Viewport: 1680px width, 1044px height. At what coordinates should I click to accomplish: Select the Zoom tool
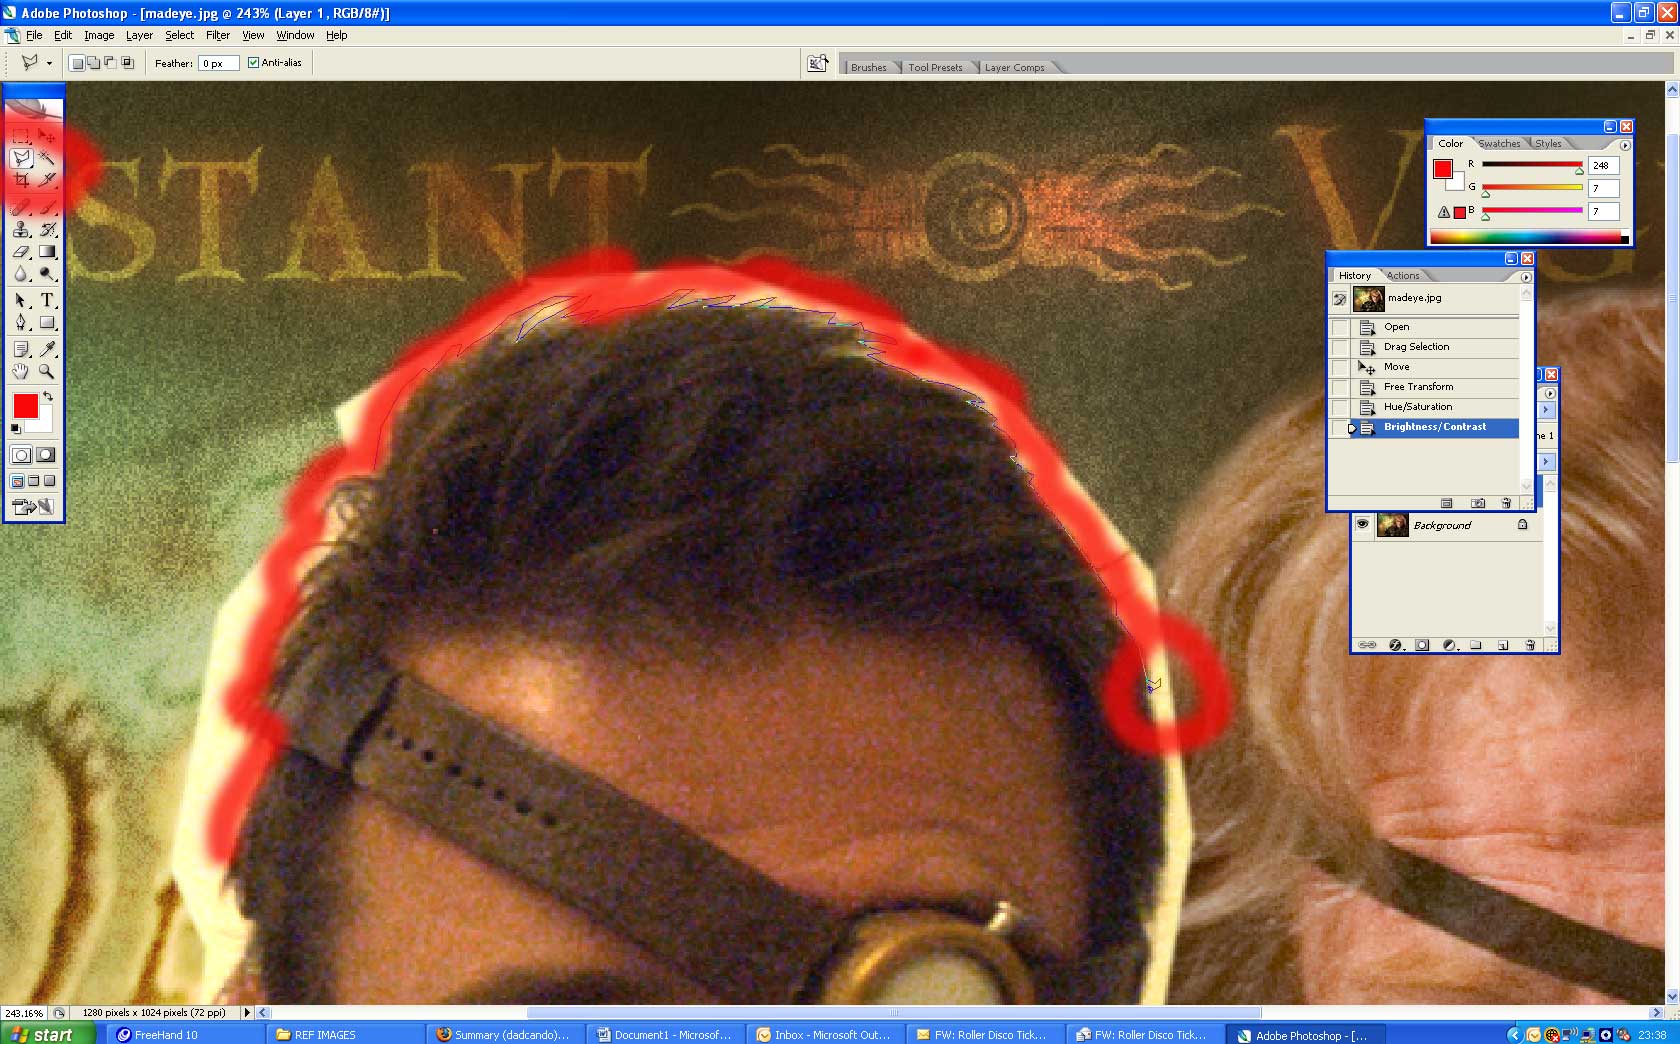(47, 371)
